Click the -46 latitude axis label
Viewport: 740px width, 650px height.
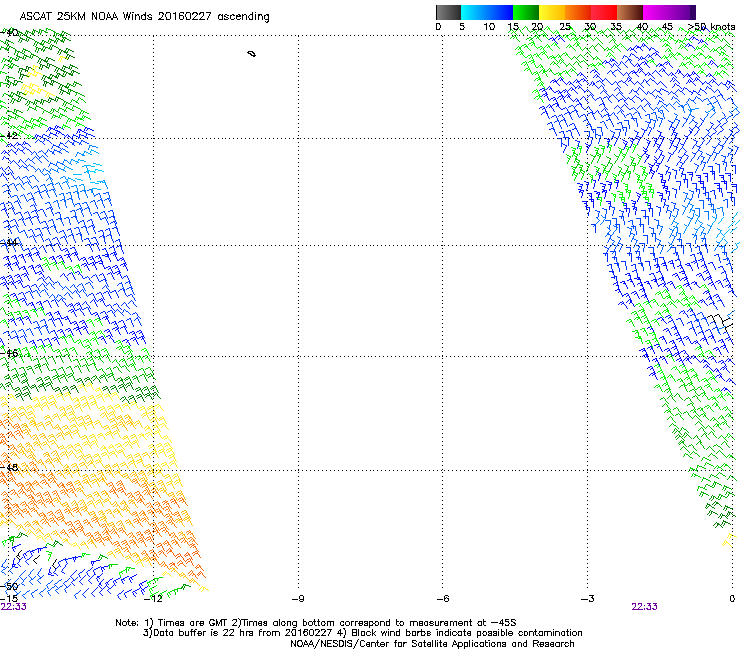click(9, 353)
